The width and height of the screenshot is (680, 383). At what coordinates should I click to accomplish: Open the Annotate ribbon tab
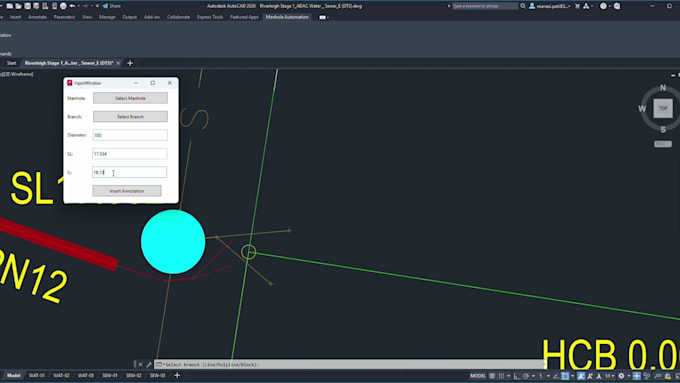[x=37, y=17]
